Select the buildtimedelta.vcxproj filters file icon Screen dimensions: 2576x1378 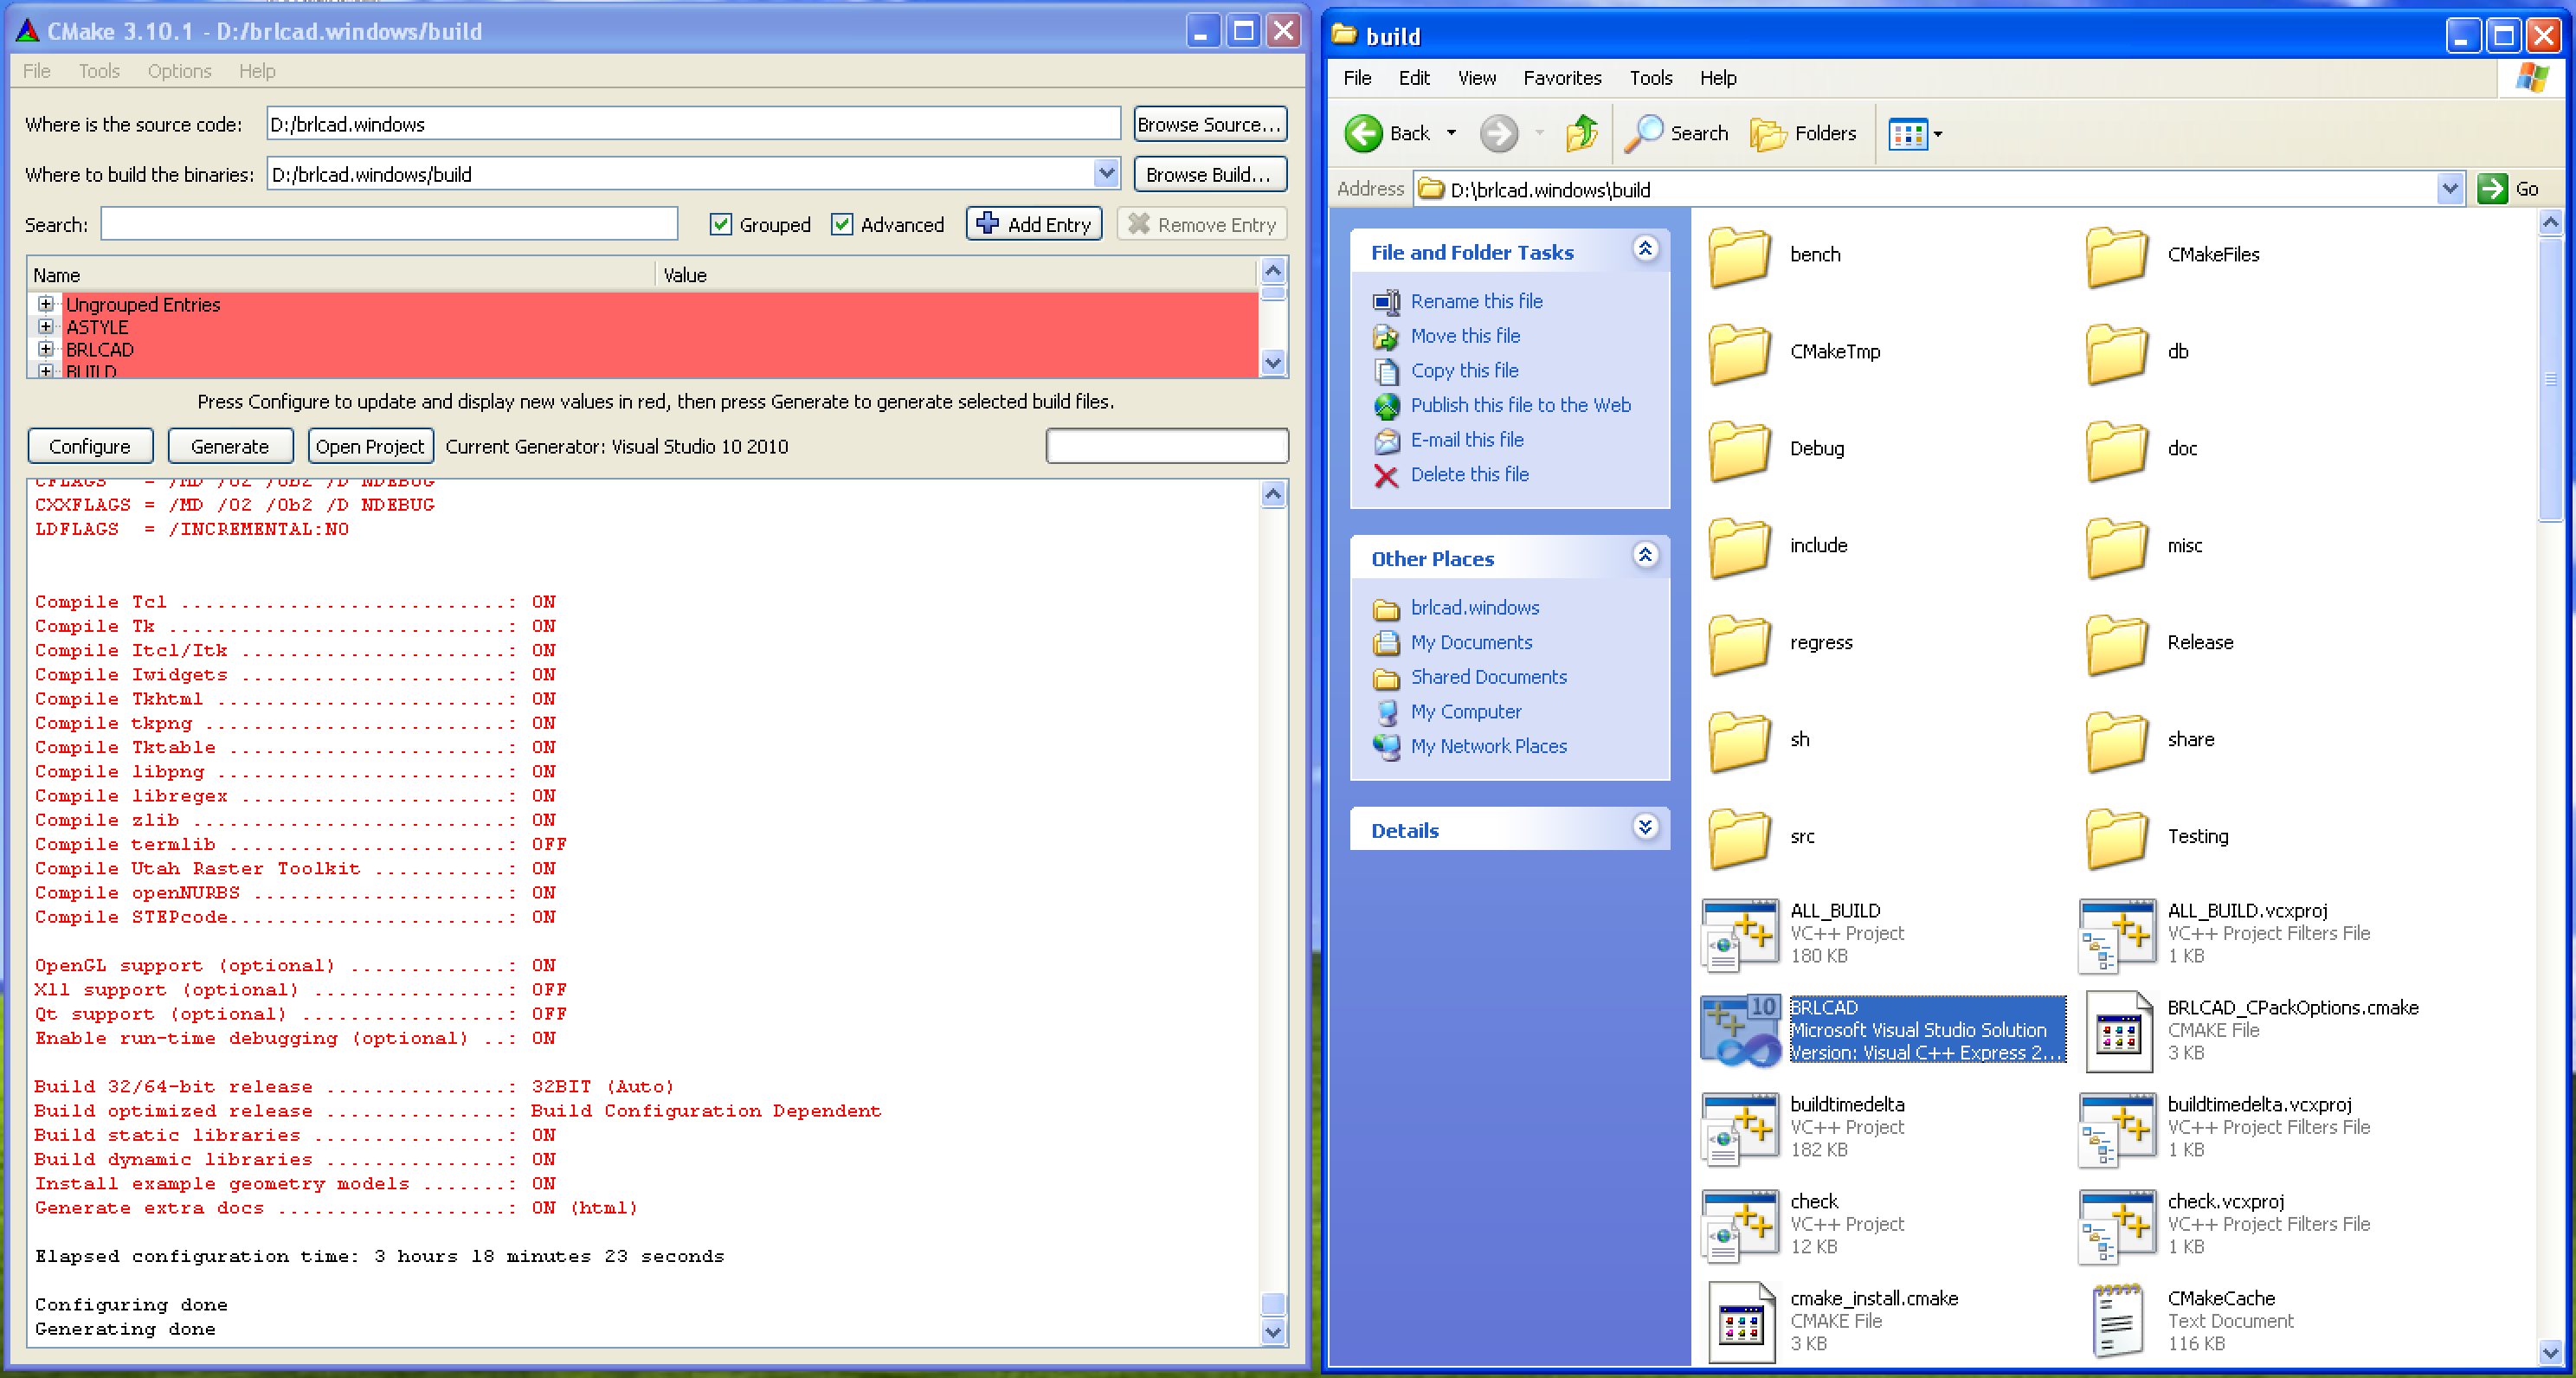(x=2118, y=1128)
